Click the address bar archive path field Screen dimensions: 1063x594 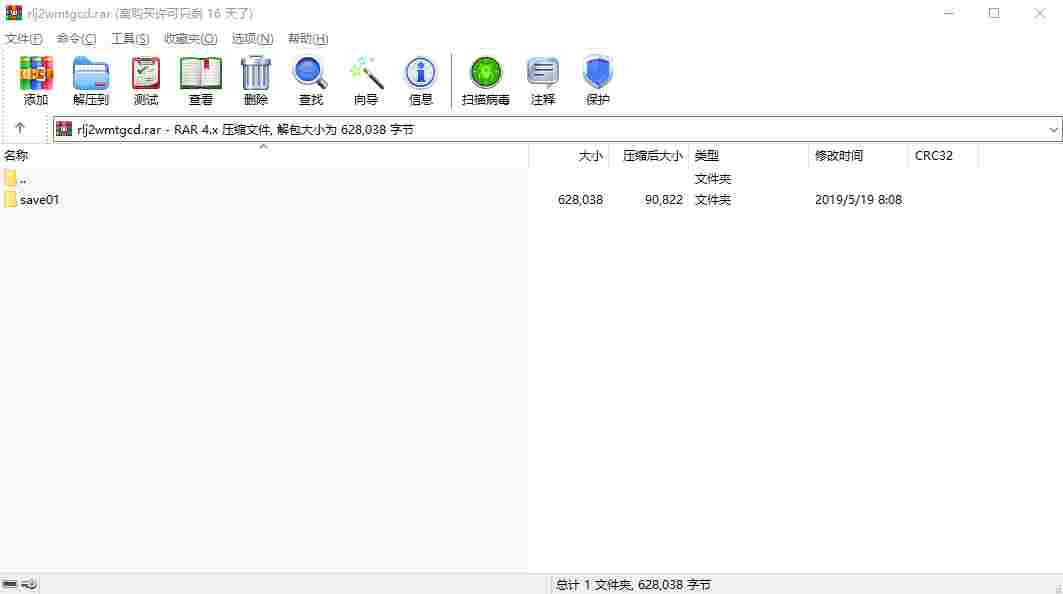click(557, 130)
